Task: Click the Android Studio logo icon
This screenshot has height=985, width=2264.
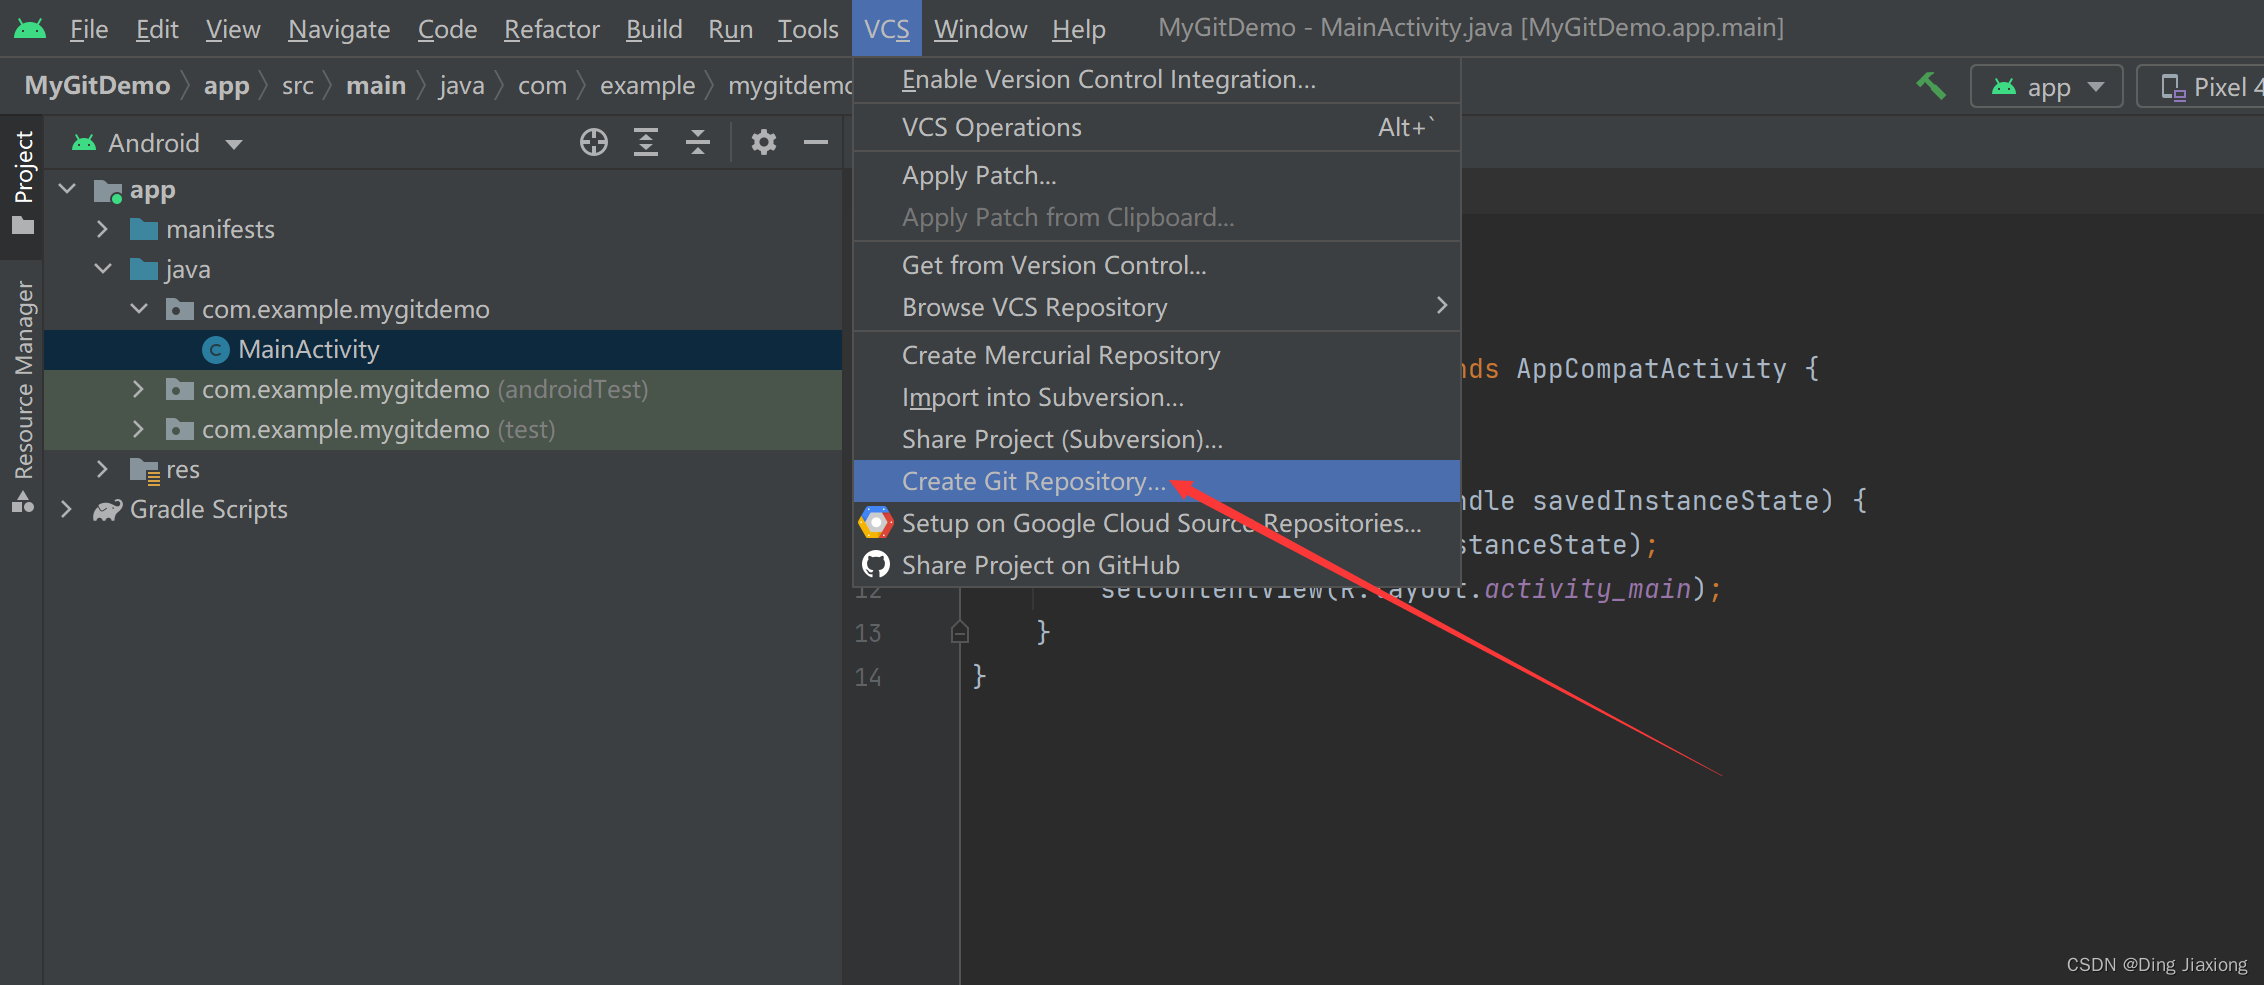Action: 30,28
